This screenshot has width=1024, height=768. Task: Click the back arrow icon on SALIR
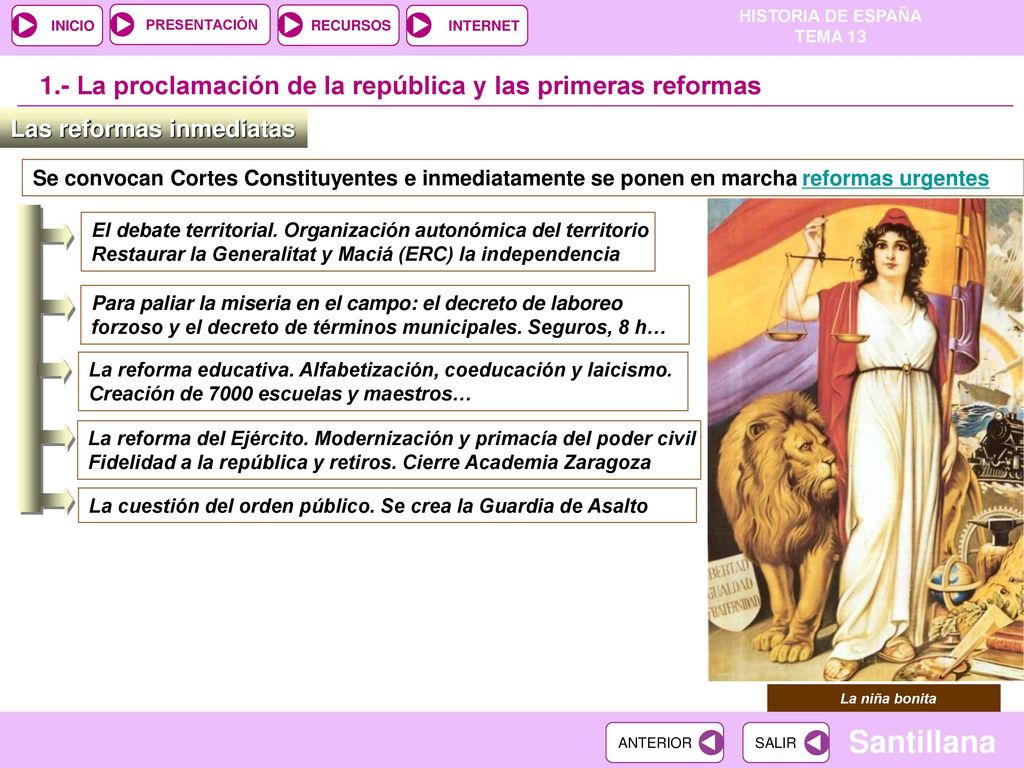point(816,743)
